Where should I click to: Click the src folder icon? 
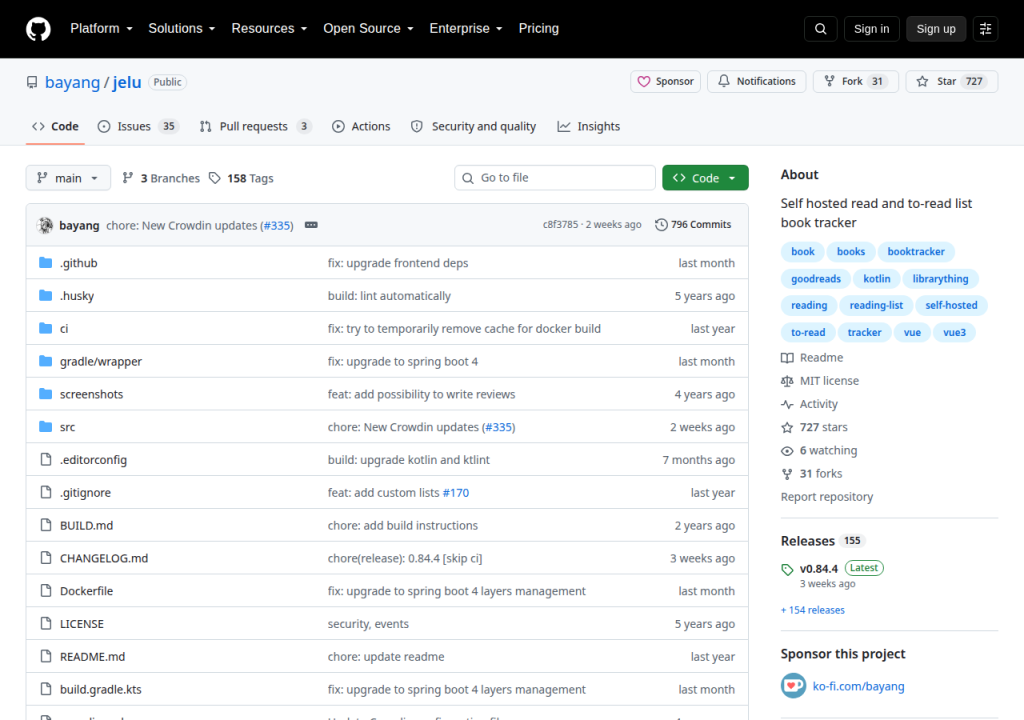coord(45,427)
